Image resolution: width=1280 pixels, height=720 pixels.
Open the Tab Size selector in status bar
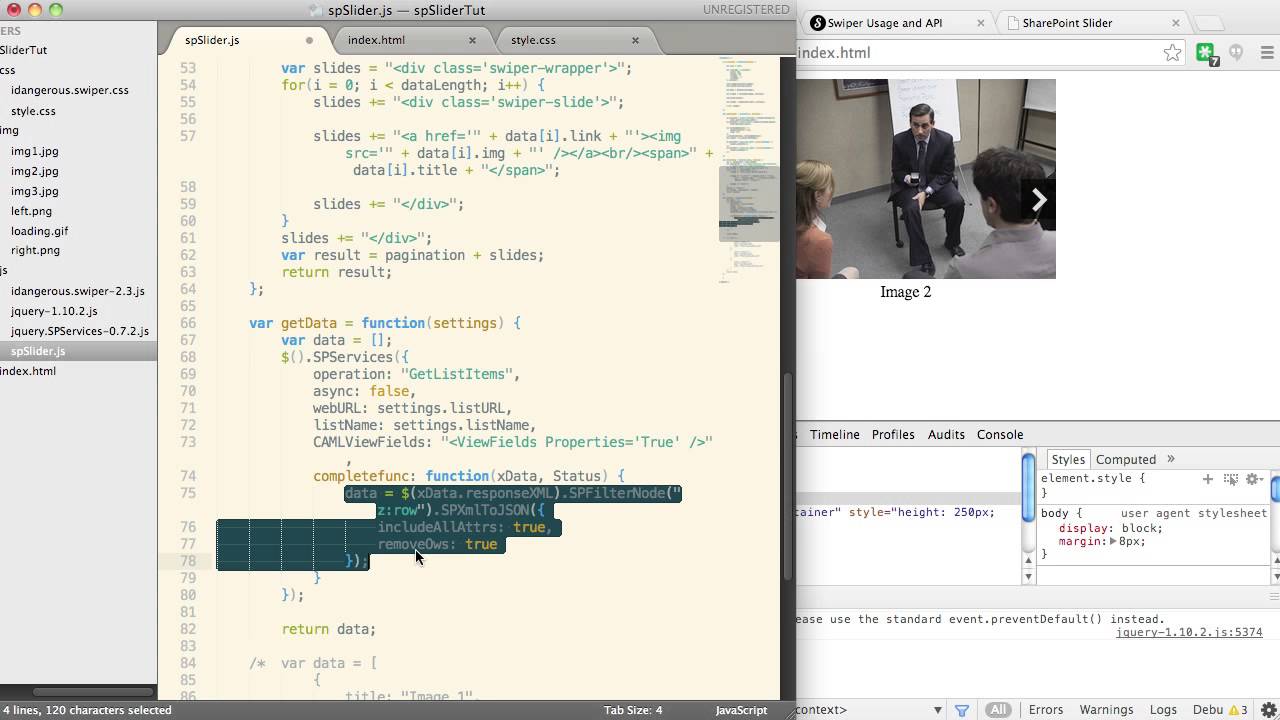pos(633,710)
